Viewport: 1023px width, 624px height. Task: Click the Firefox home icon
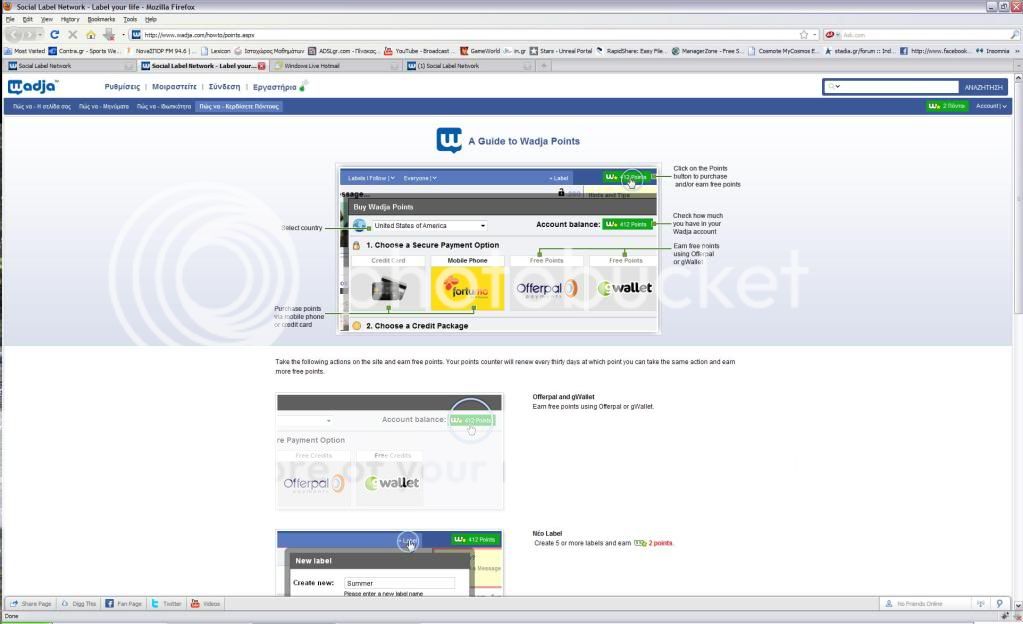tap(90, 34)
